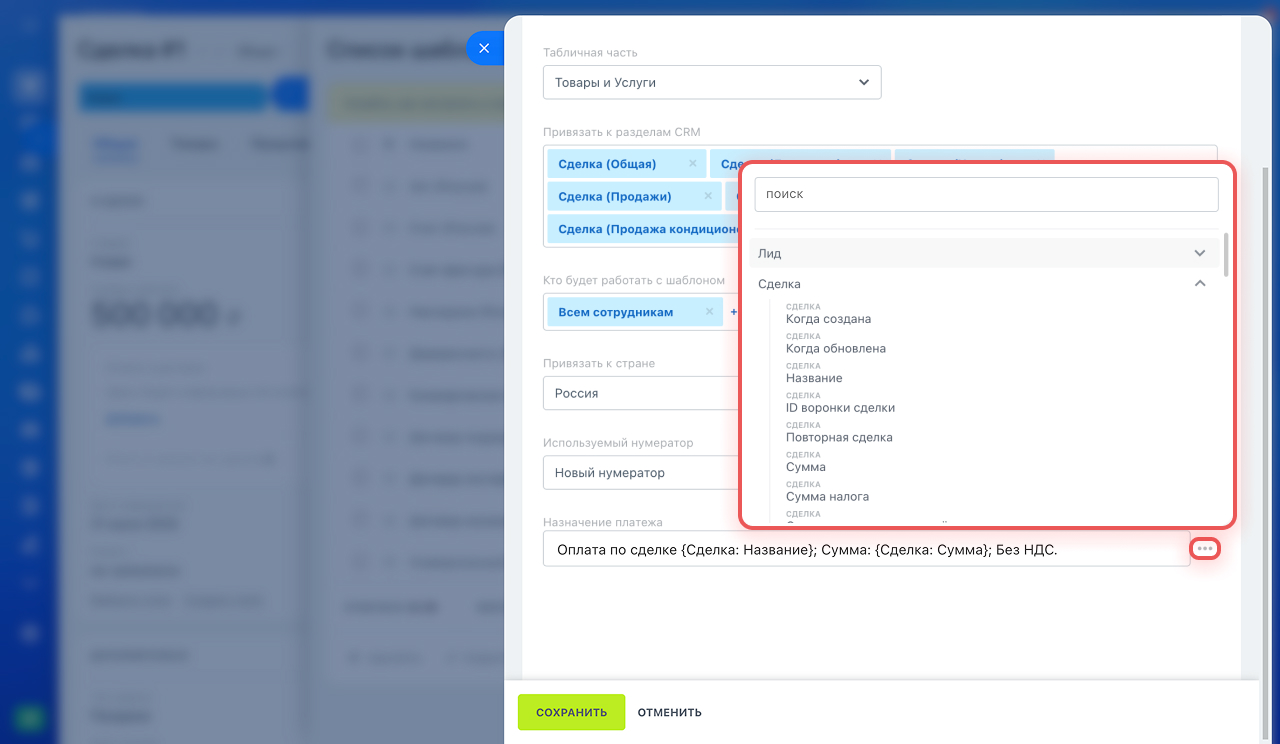Select the Когда создана field
1280x744 pixels.
click(x=828, y=319)
